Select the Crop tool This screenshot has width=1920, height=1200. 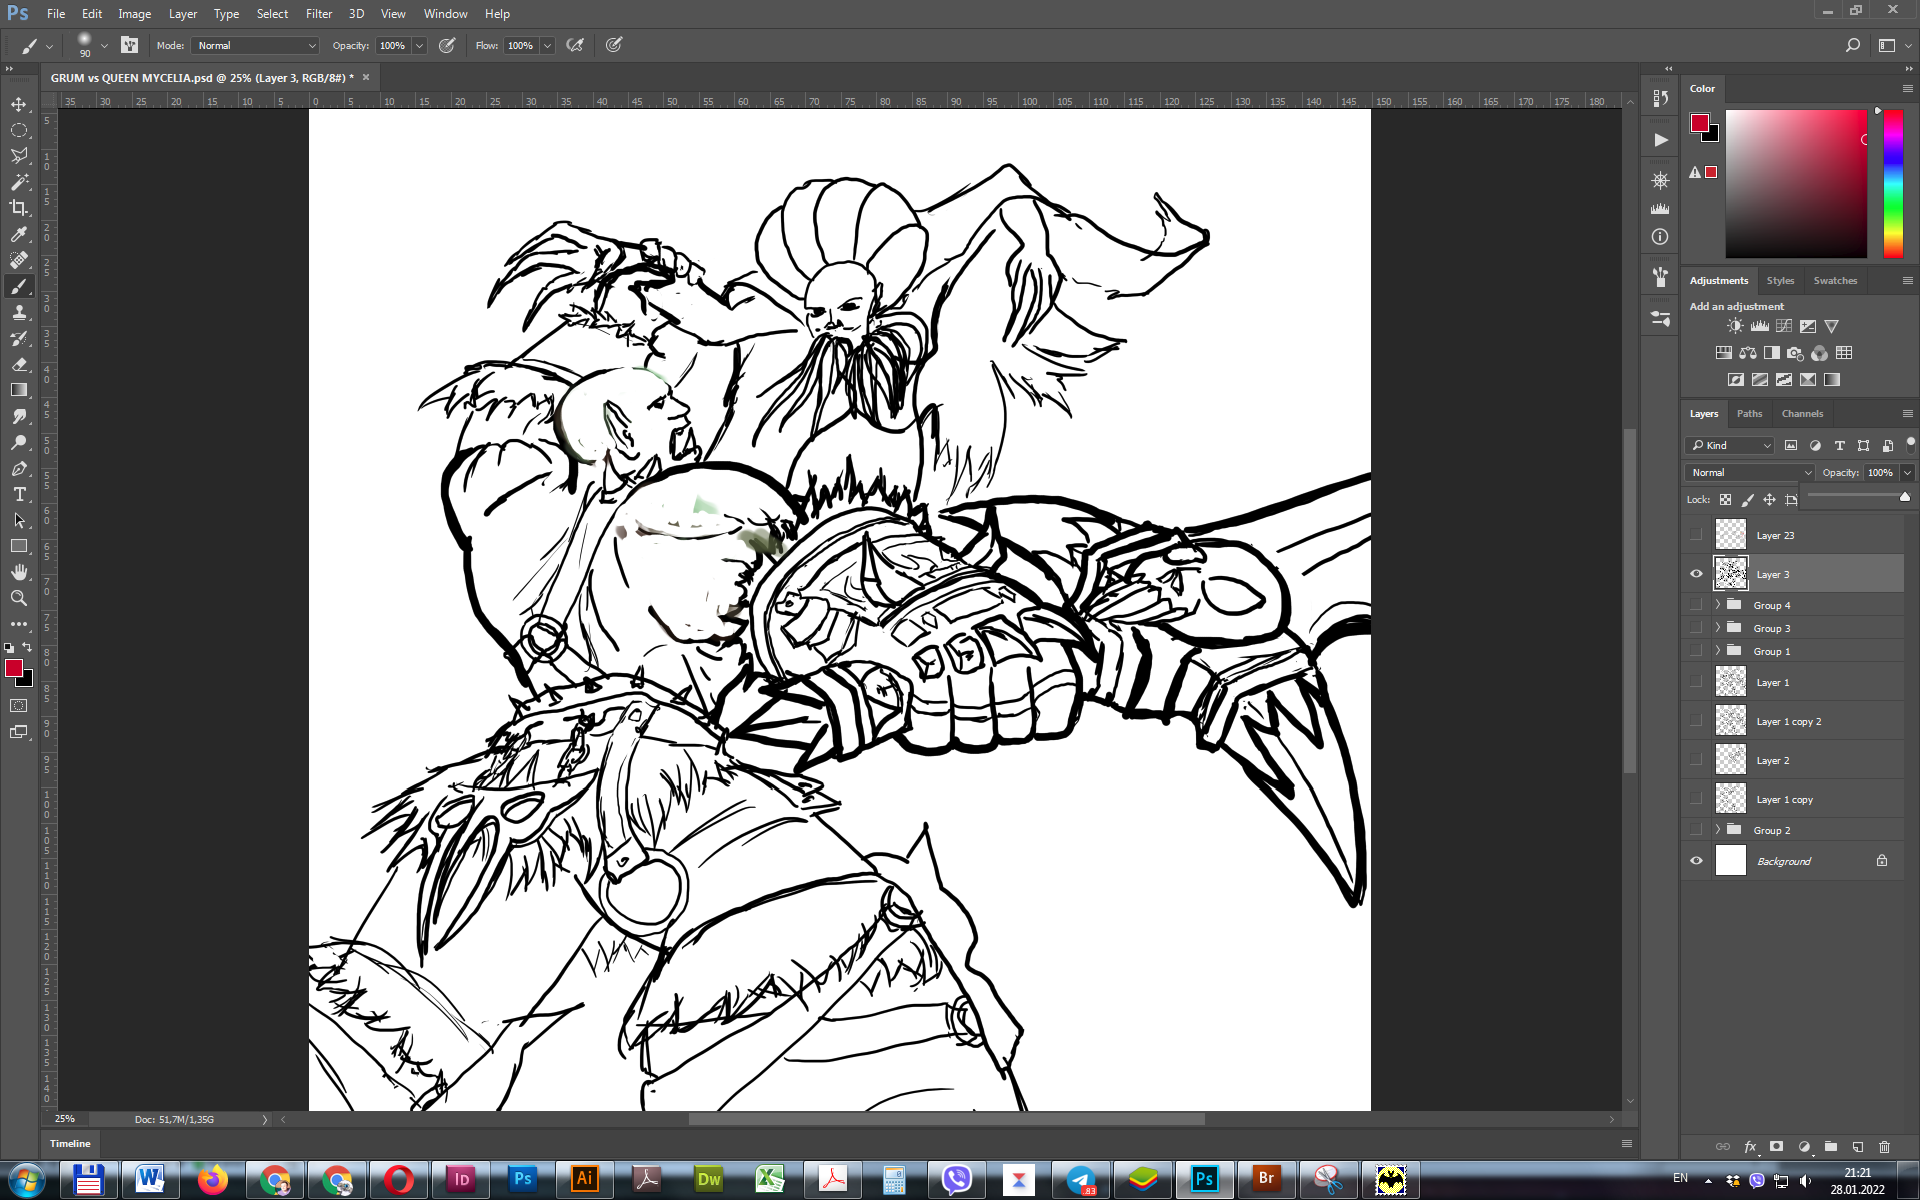tap(19, 208)
